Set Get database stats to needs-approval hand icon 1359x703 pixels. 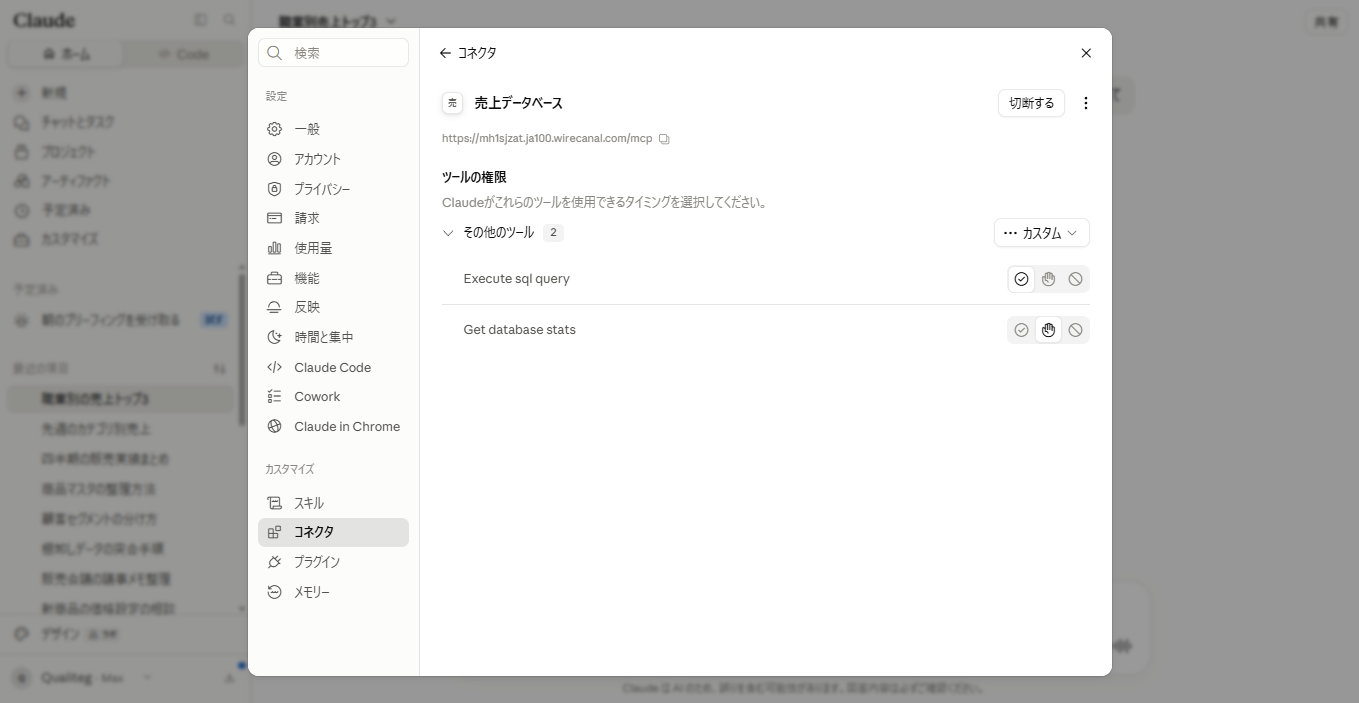click(x=1048, y=330)
